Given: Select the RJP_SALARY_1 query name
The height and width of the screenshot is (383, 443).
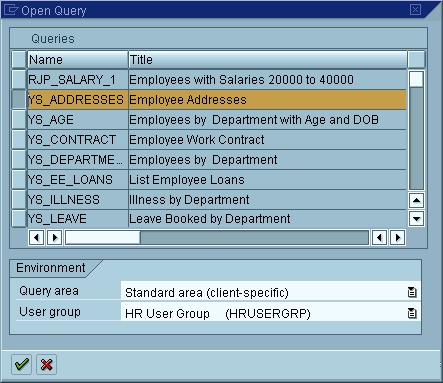Looking at the screenshot, I should tap(78, 79).
